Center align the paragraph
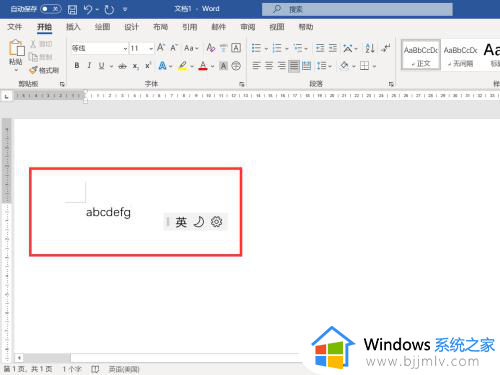This screenshot has height=375, width=500. pyautogui.click(x=269, y=66)
